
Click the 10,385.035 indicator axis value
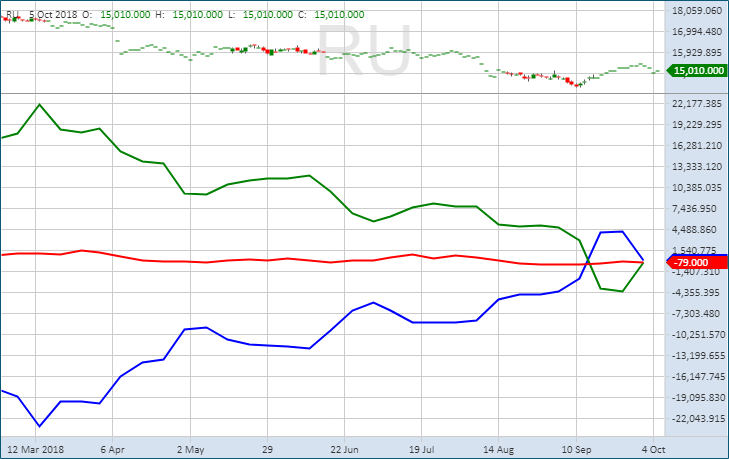pyautogui.click(x=697, y=187)
